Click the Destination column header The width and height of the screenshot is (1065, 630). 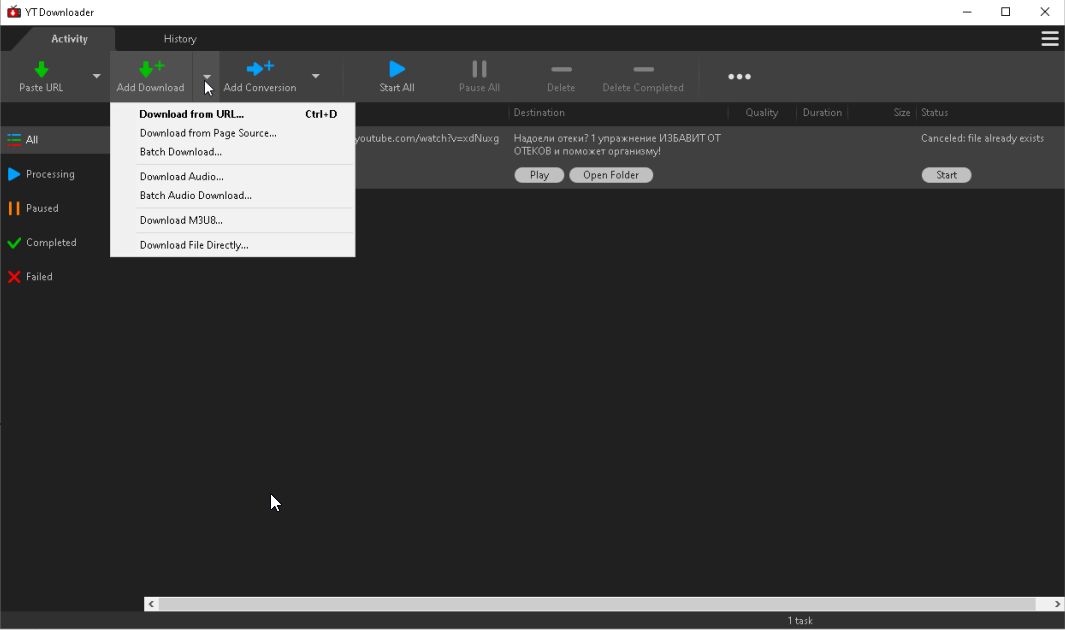coord(539,113)
